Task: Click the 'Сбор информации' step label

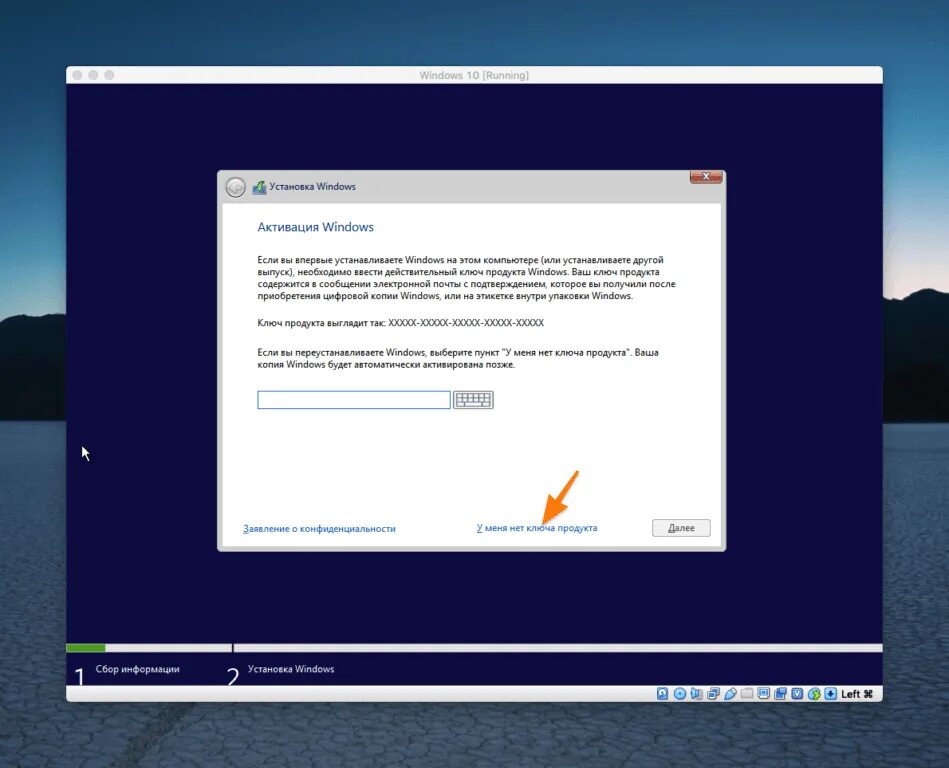Action: click(x=137, y=669)
